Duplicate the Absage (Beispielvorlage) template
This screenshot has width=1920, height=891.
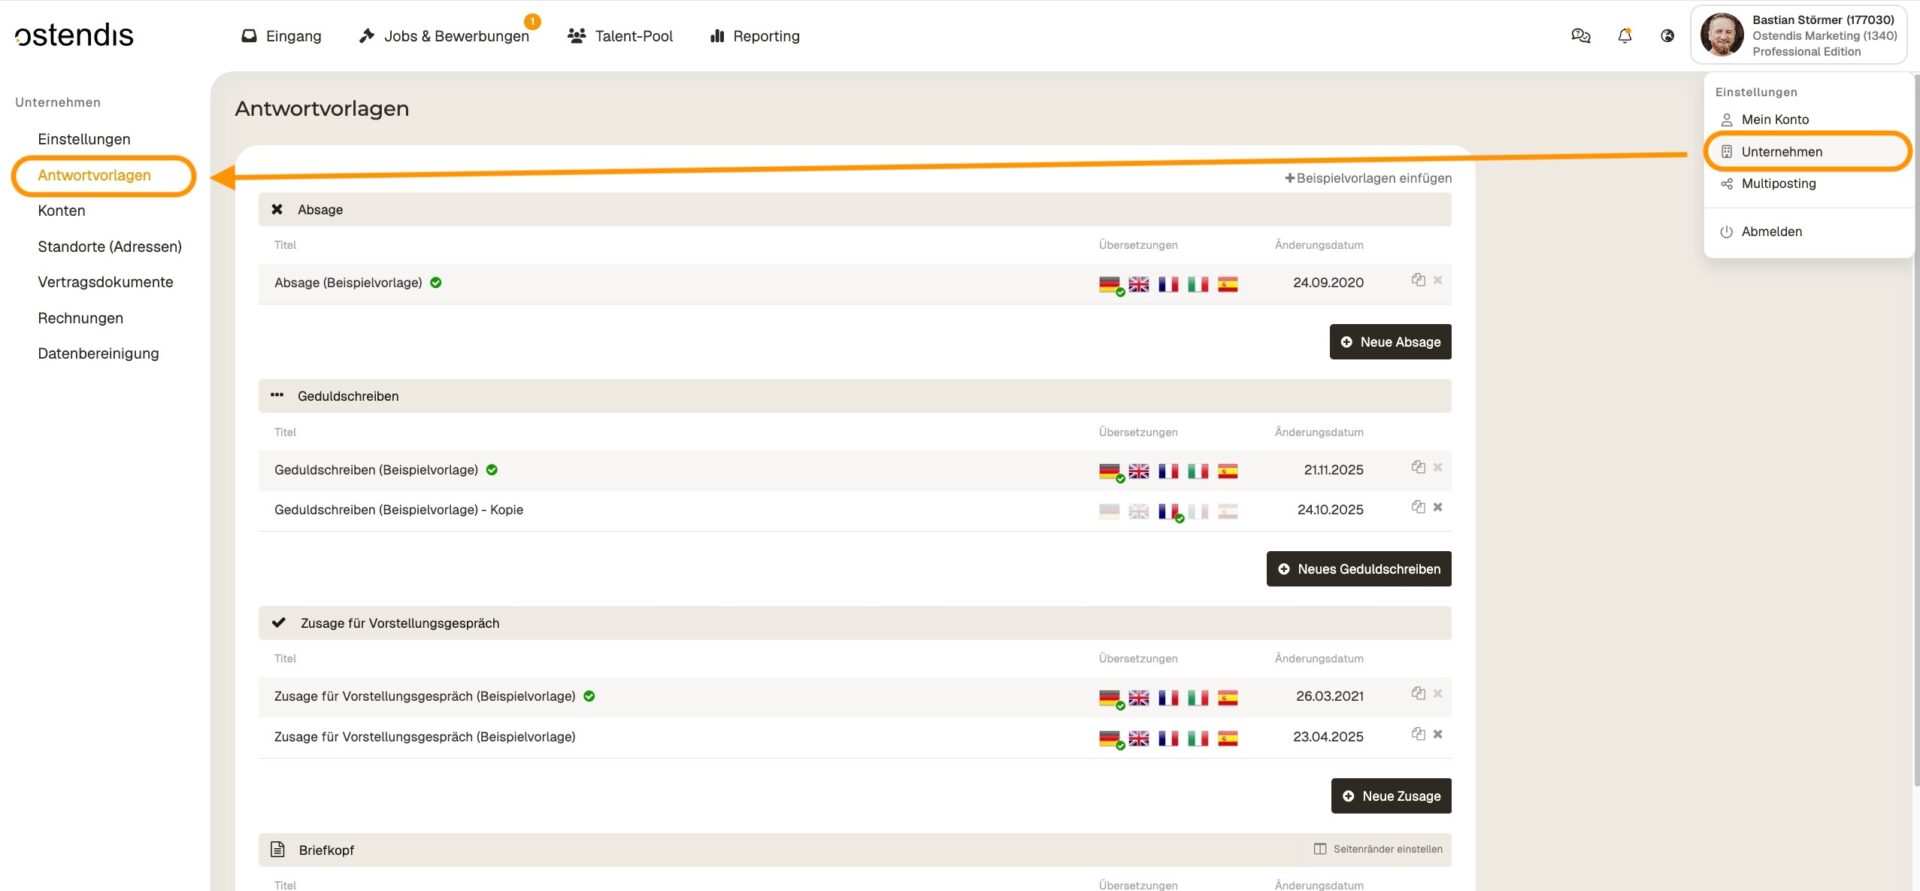tap(1418, 280)
